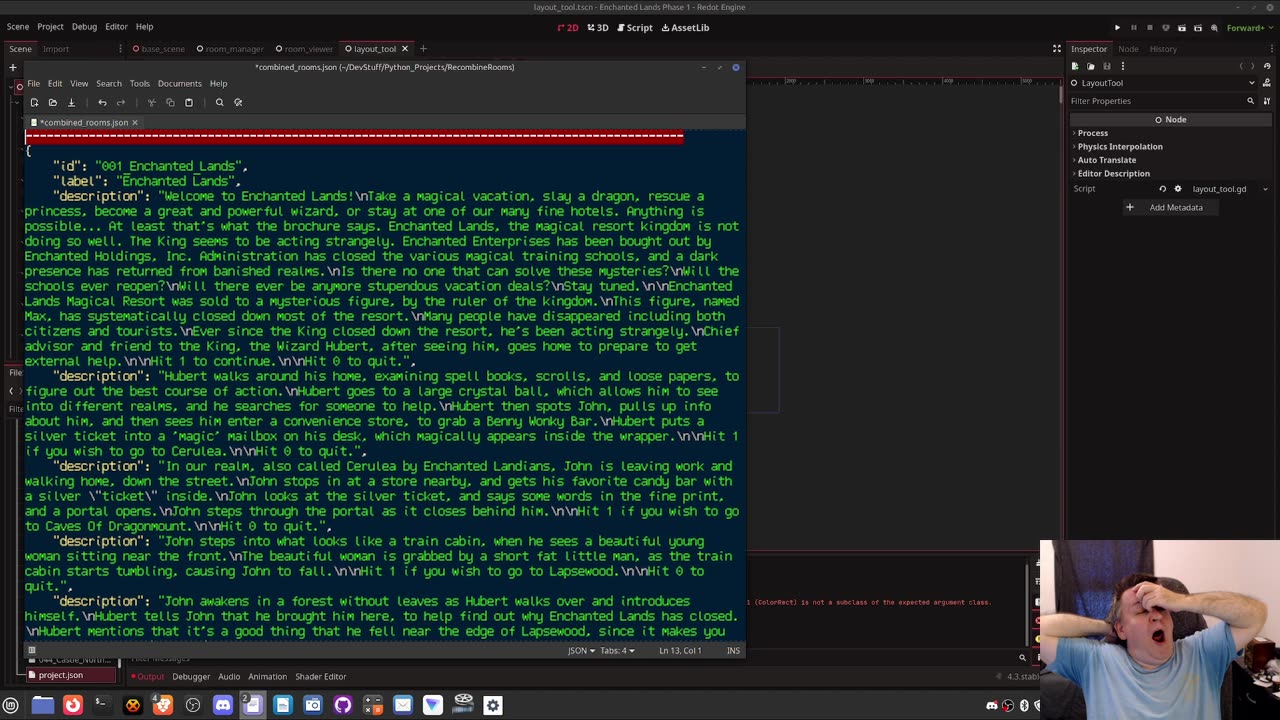Close the layout_tool scene tab
The width and height of the screenshot is (1280, 720).
click(x=405, y=49)
